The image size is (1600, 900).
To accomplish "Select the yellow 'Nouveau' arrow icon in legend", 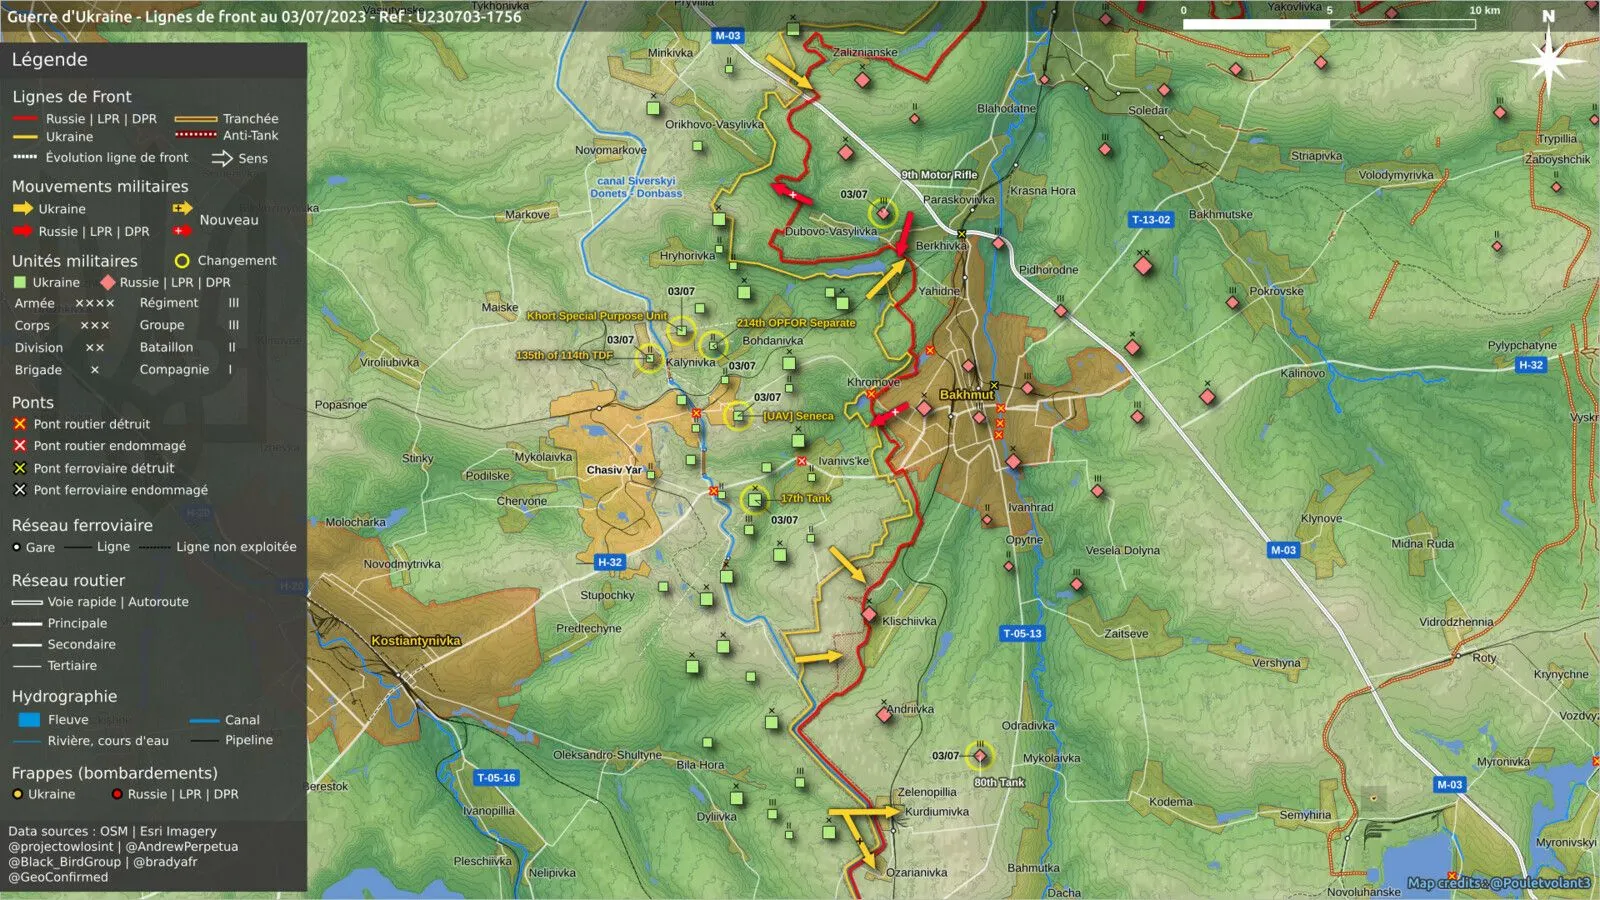I will [x=182, y=208].
